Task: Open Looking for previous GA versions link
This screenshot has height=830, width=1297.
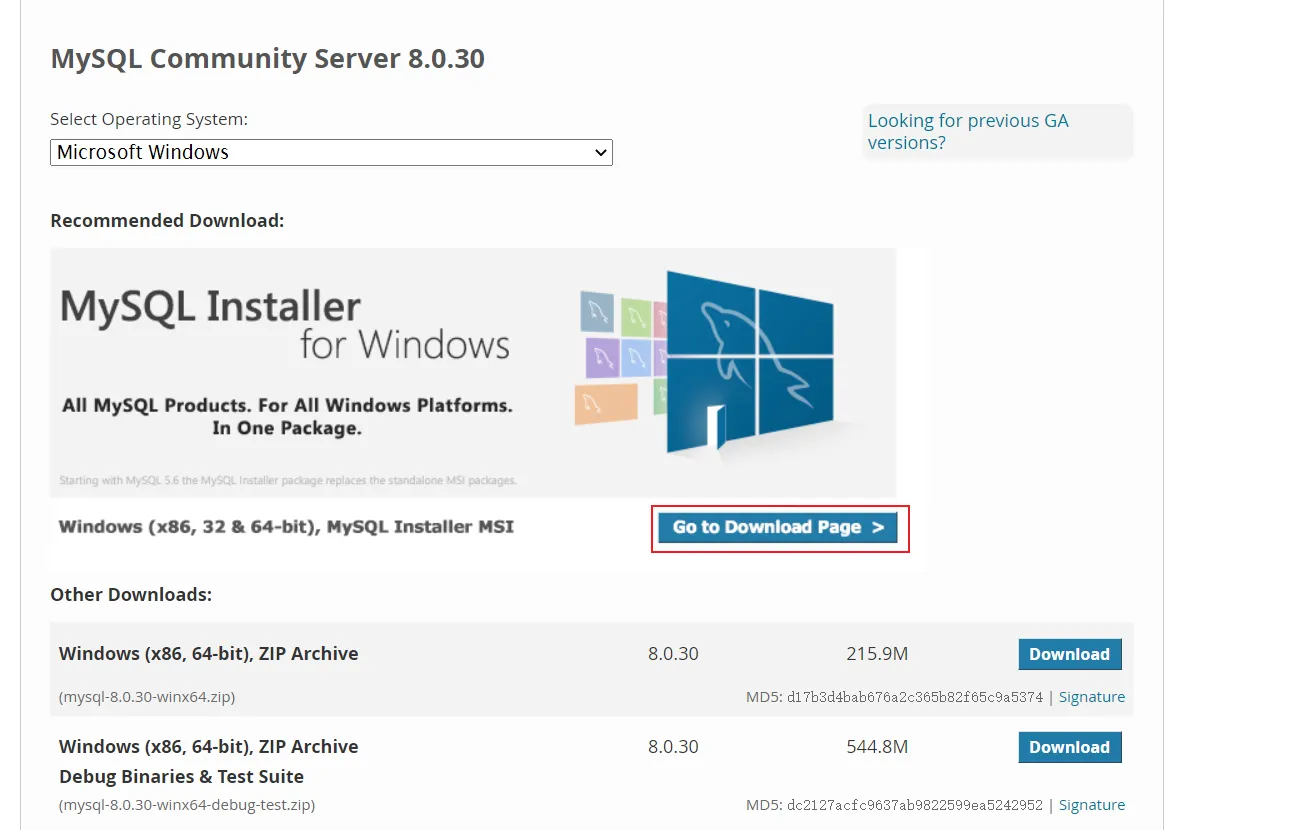Action: pyautogui.click(x=968, y=131)
